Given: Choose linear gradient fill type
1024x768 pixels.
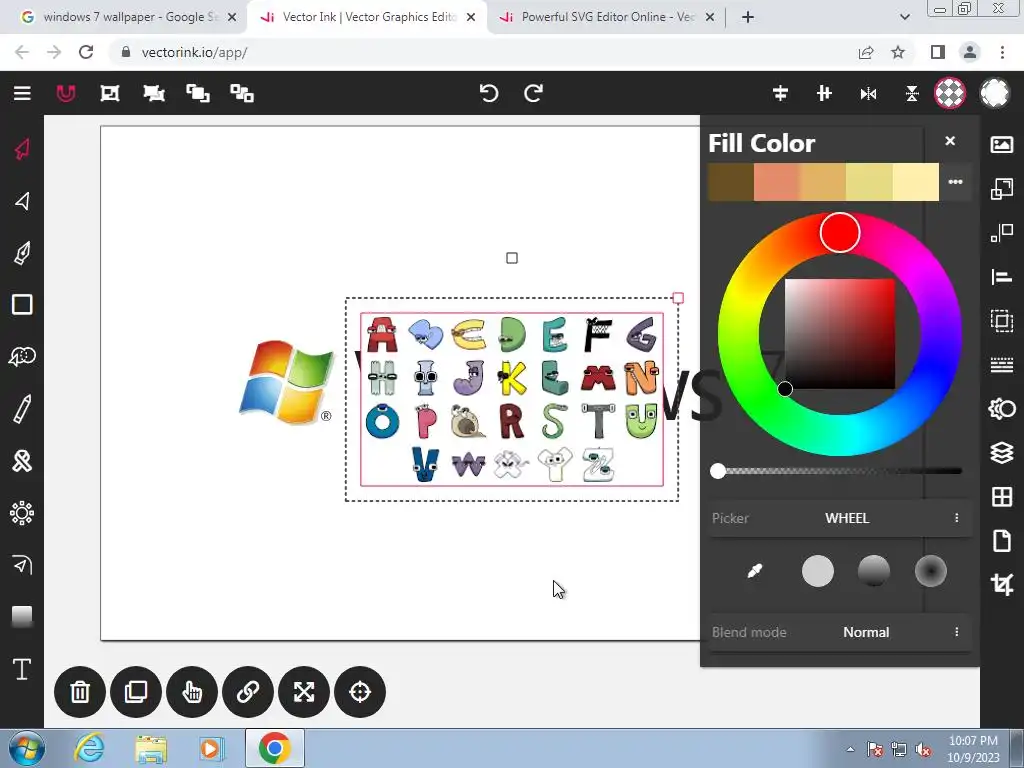Looking at the screenshot, I should pos(874,571).
